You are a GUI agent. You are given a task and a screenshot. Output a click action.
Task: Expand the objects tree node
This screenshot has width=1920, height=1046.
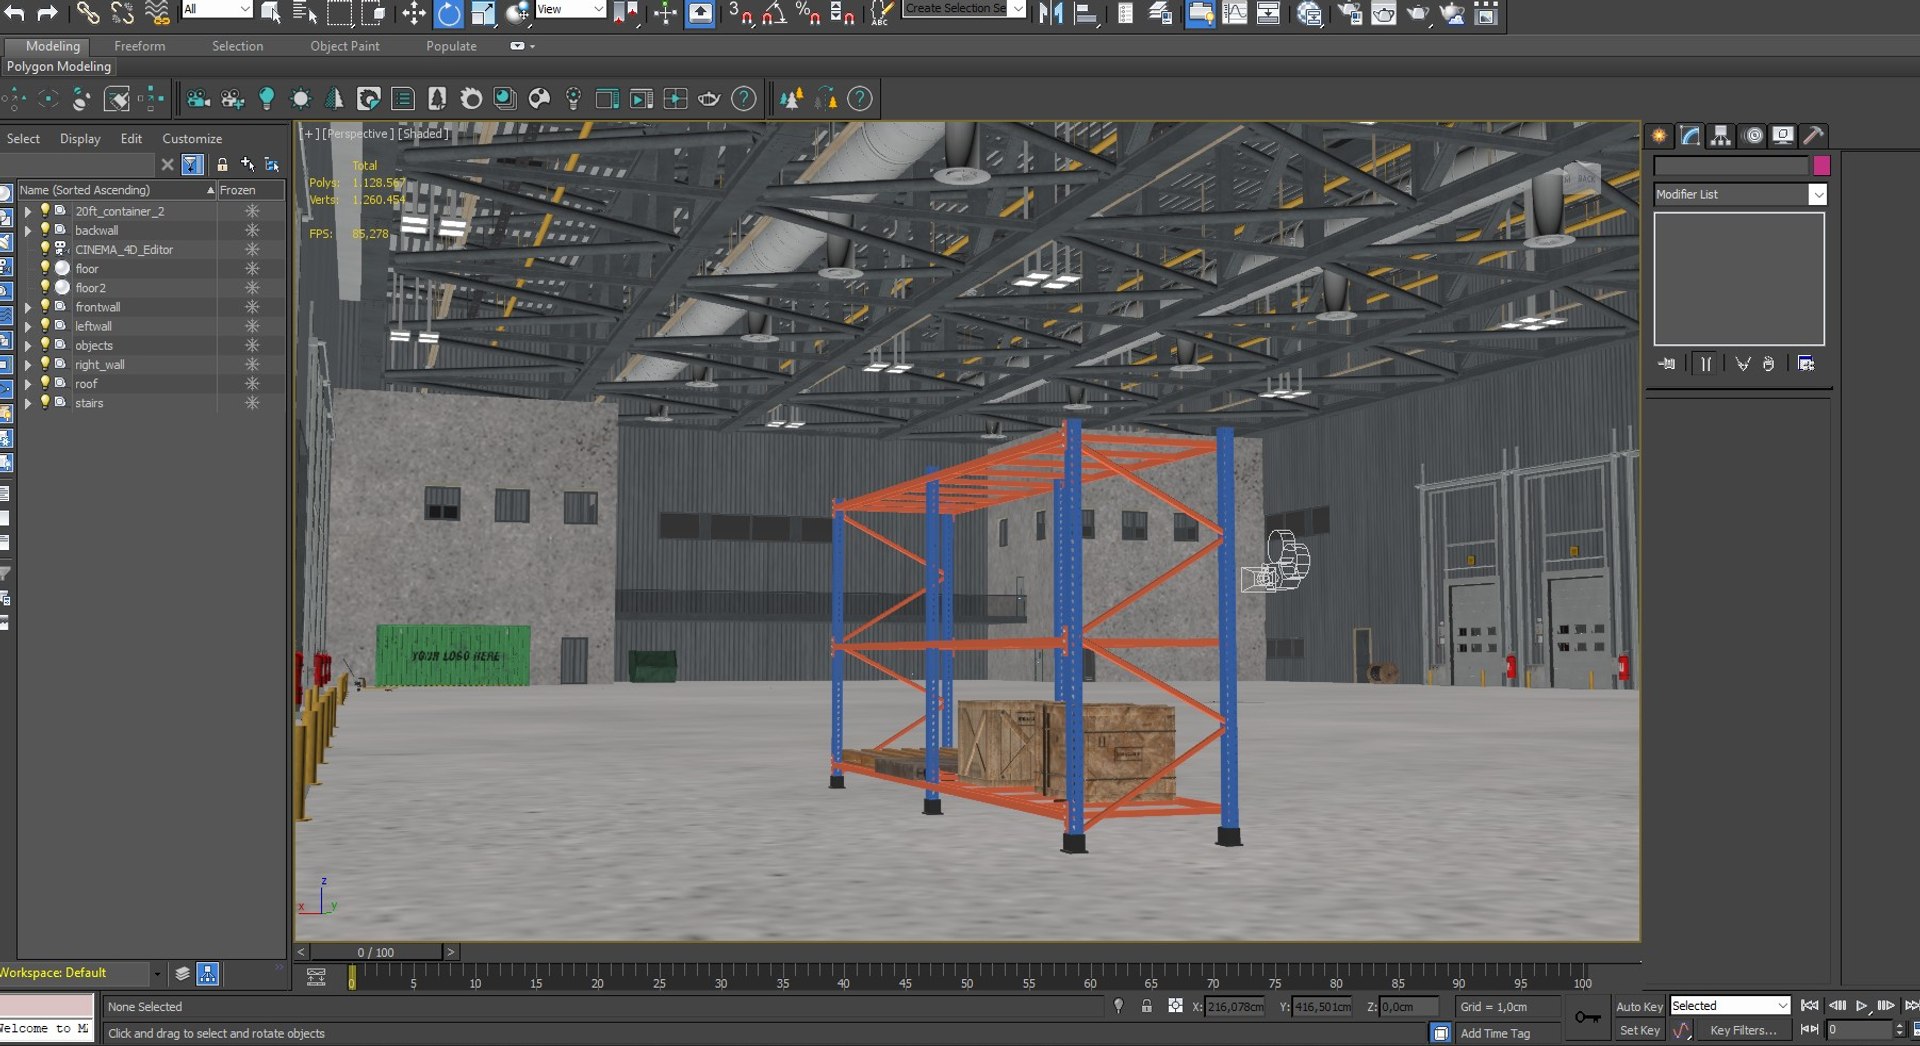28,345
